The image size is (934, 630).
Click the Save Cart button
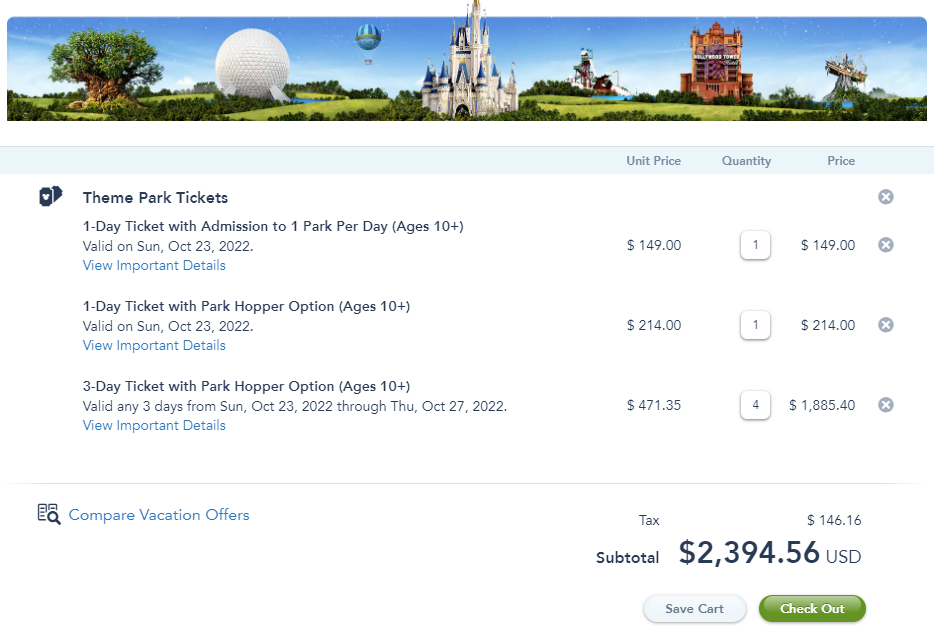(694, 608)
